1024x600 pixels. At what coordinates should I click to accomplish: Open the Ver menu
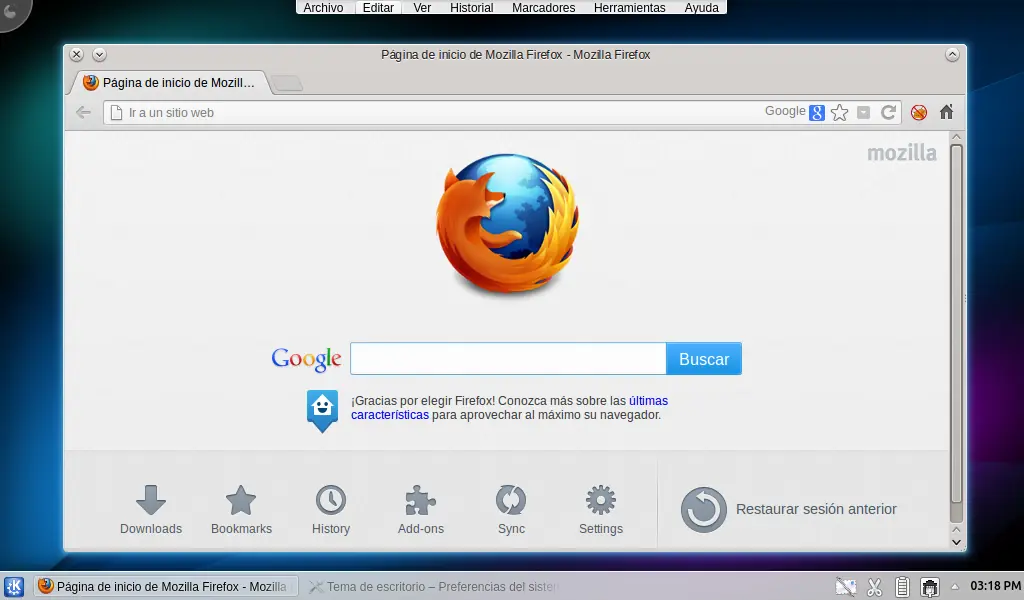point(422,8)
